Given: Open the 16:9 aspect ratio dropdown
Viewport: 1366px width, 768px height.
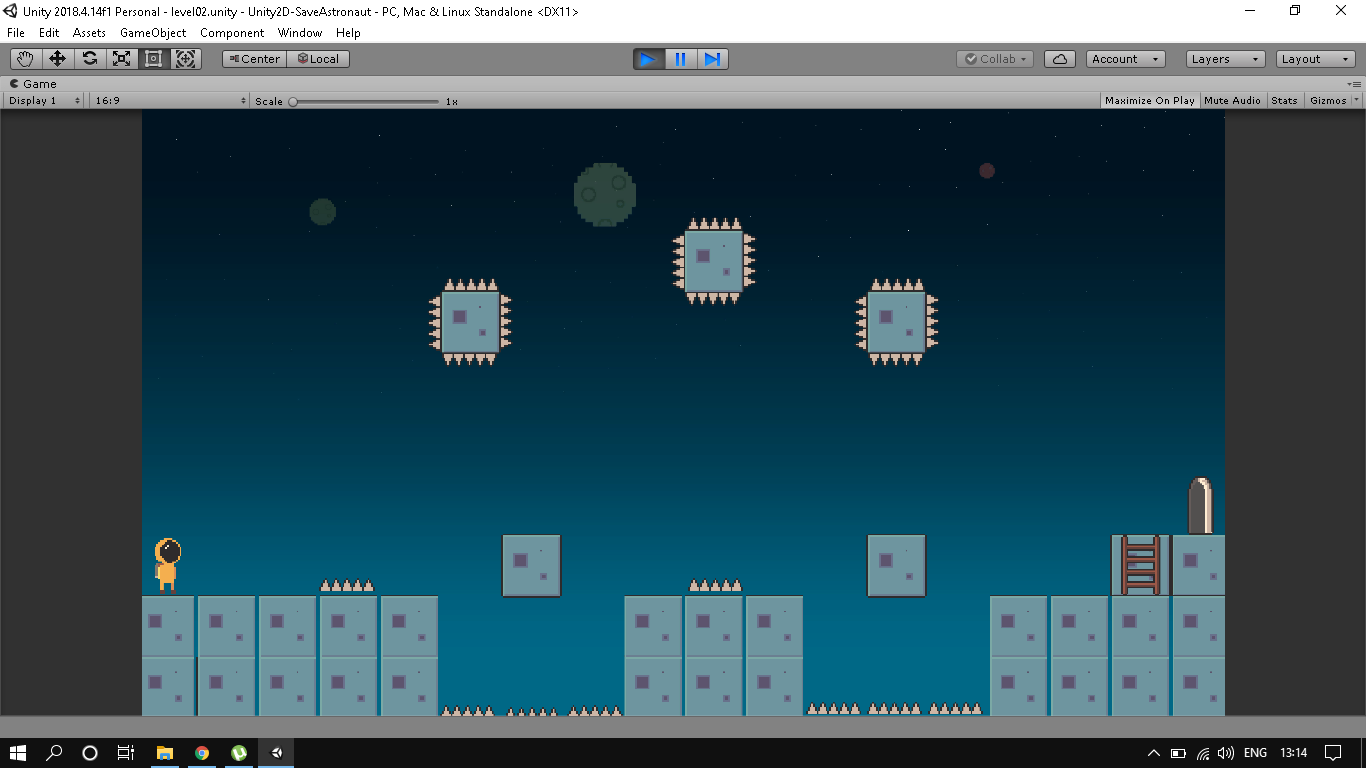Looking at the screenshot, I should click(169, 100).
